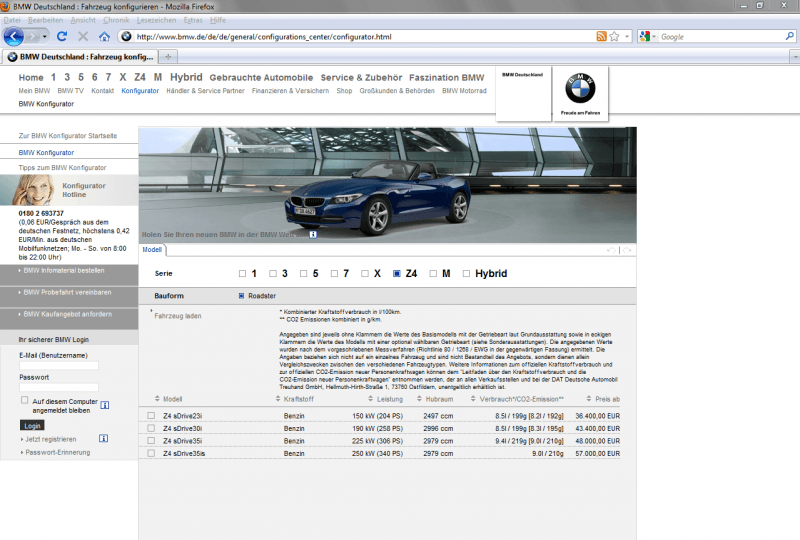Reload the page with the refresh icon

pyautogui.click(x=62, y=36)
